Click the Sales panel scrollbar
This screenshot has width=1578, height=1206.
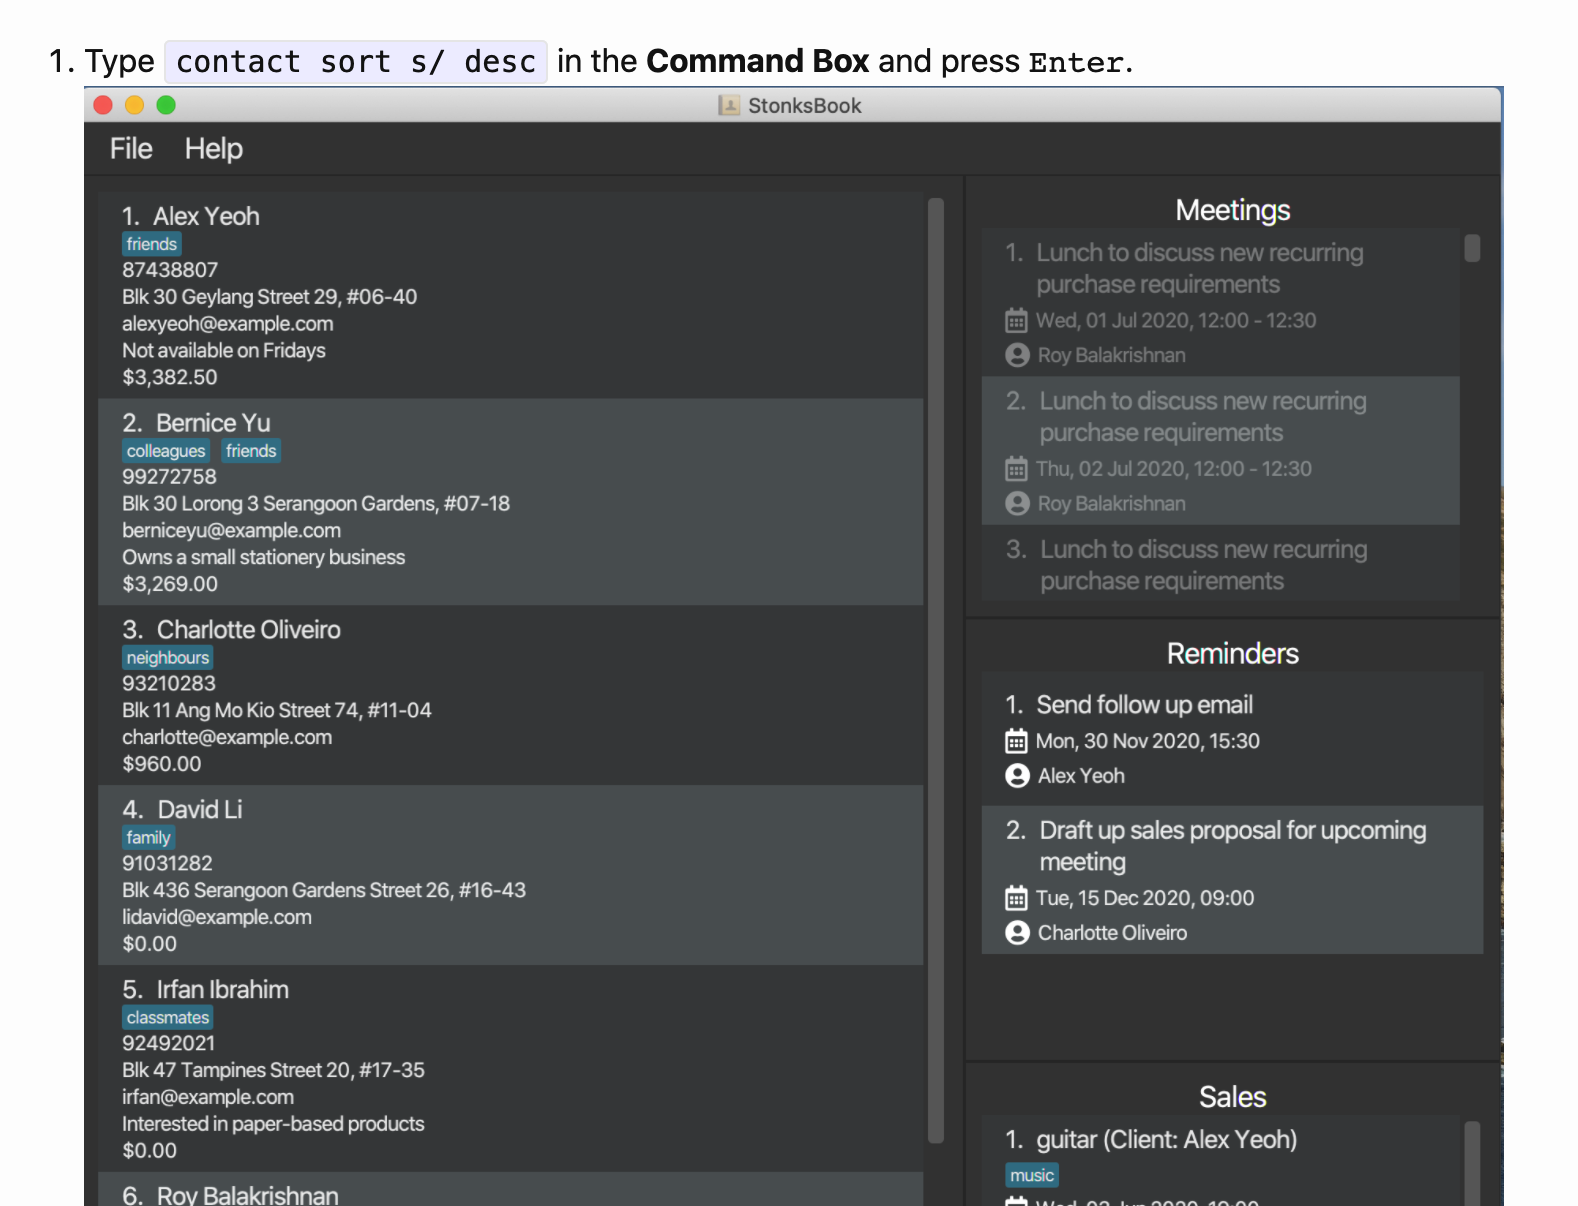pos(1472,1163)
